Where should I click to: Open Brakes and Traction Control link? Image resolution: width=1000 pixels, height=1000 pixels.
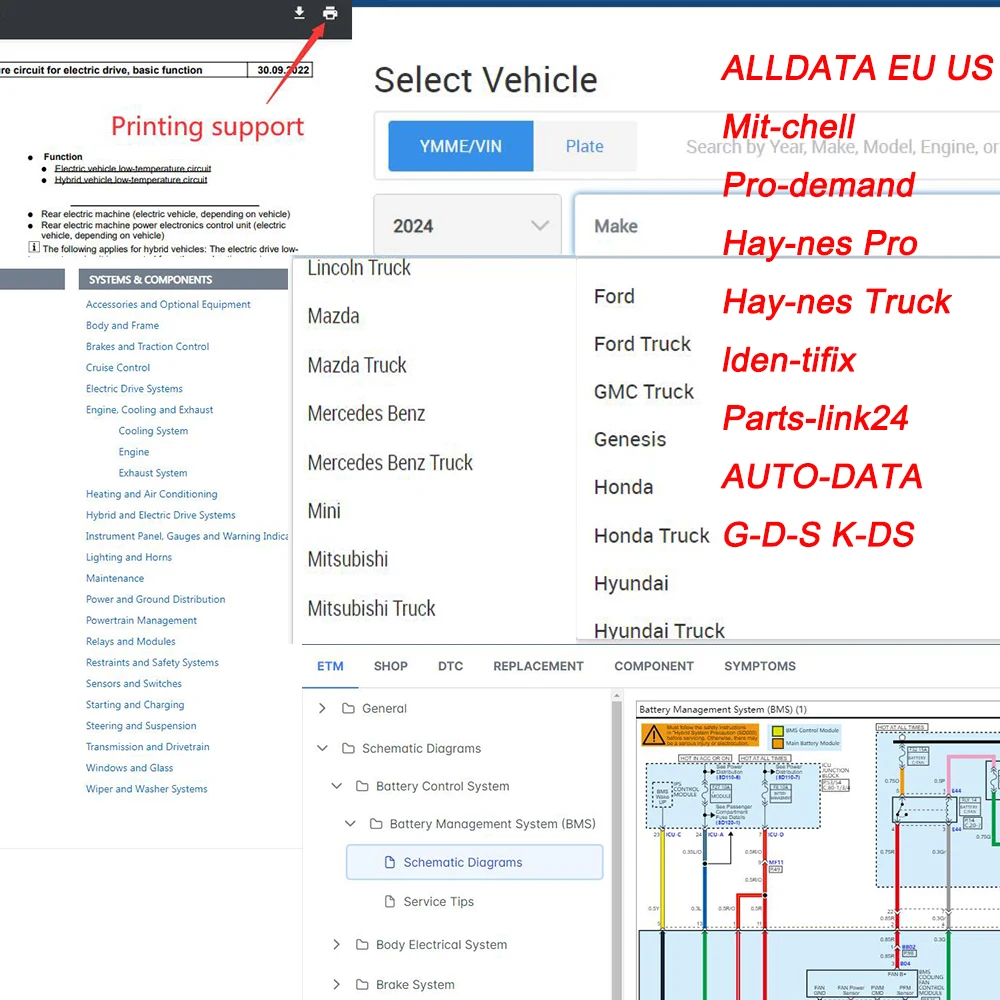pos(147,346)
